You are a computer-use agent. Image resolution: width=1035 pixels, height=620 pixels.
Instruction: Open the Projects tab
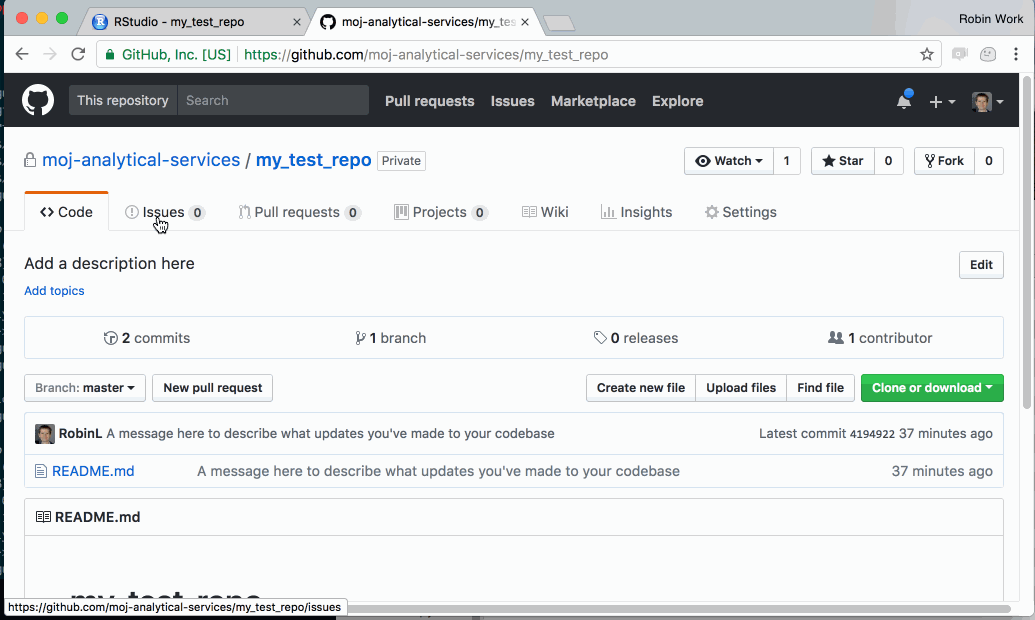point(440,212)
